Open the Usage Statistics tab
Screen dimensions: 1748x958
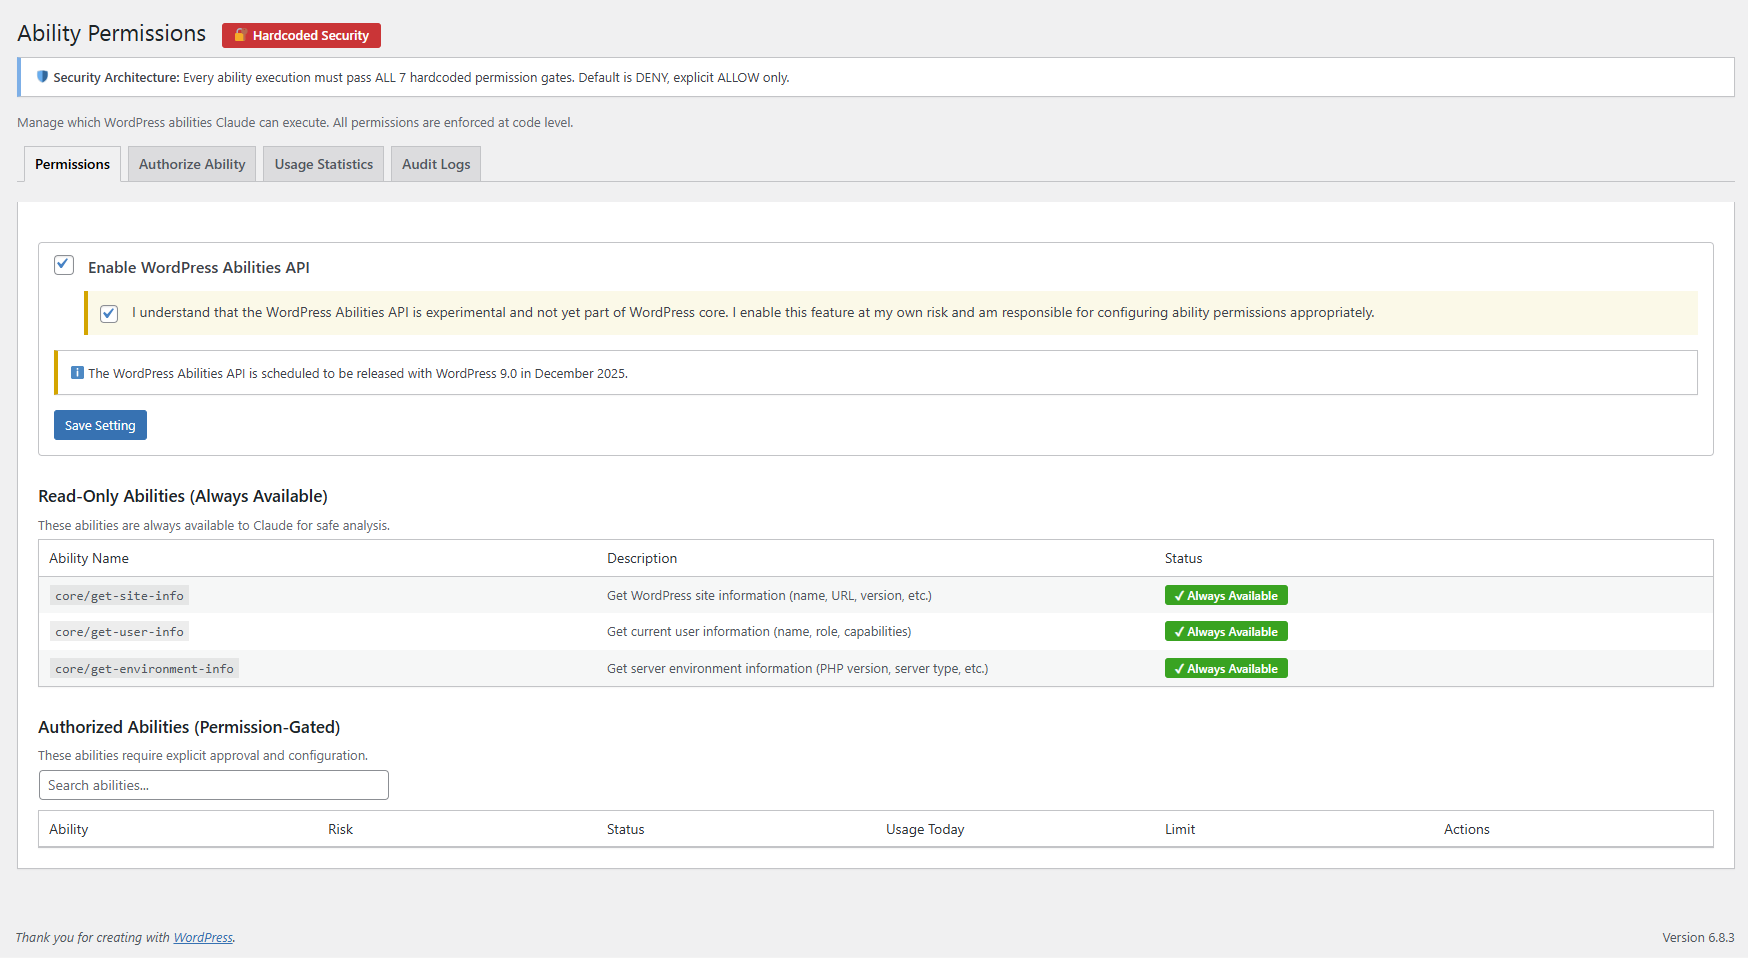pyautogui.click(x=323, y=165)
